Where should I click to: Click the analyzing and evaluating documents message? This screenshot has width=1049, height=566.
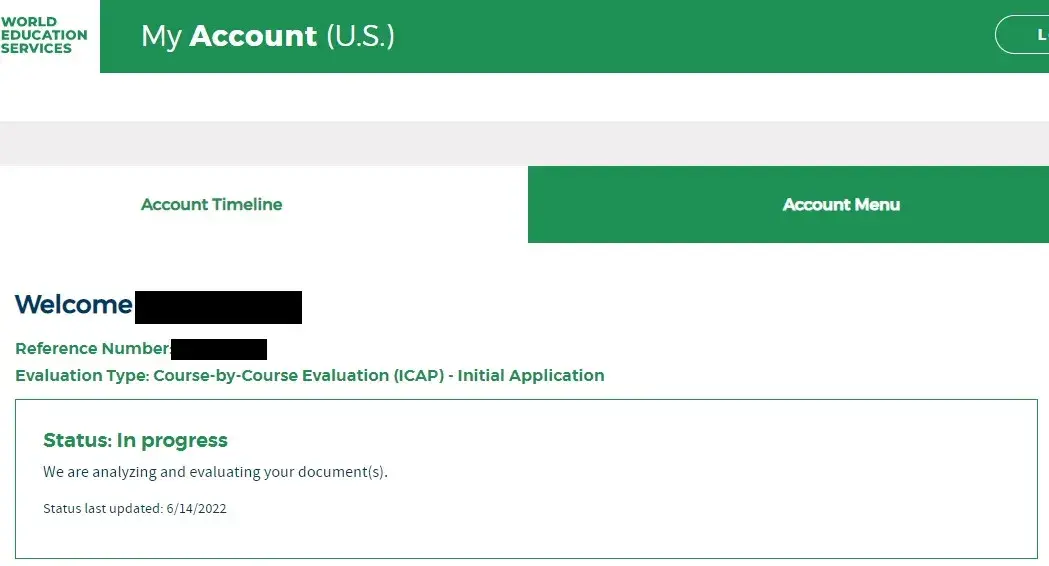215,472
